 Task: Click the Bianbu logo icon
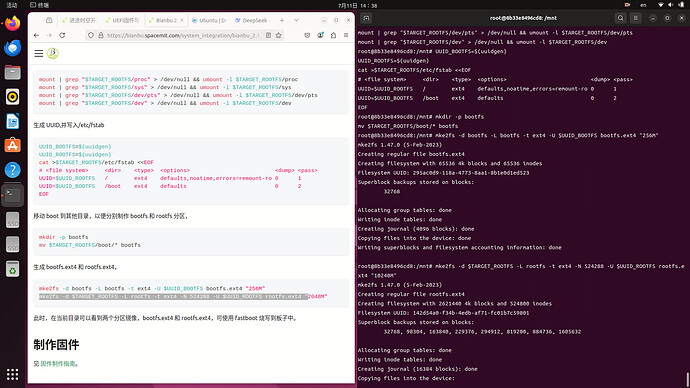point(53,53)
